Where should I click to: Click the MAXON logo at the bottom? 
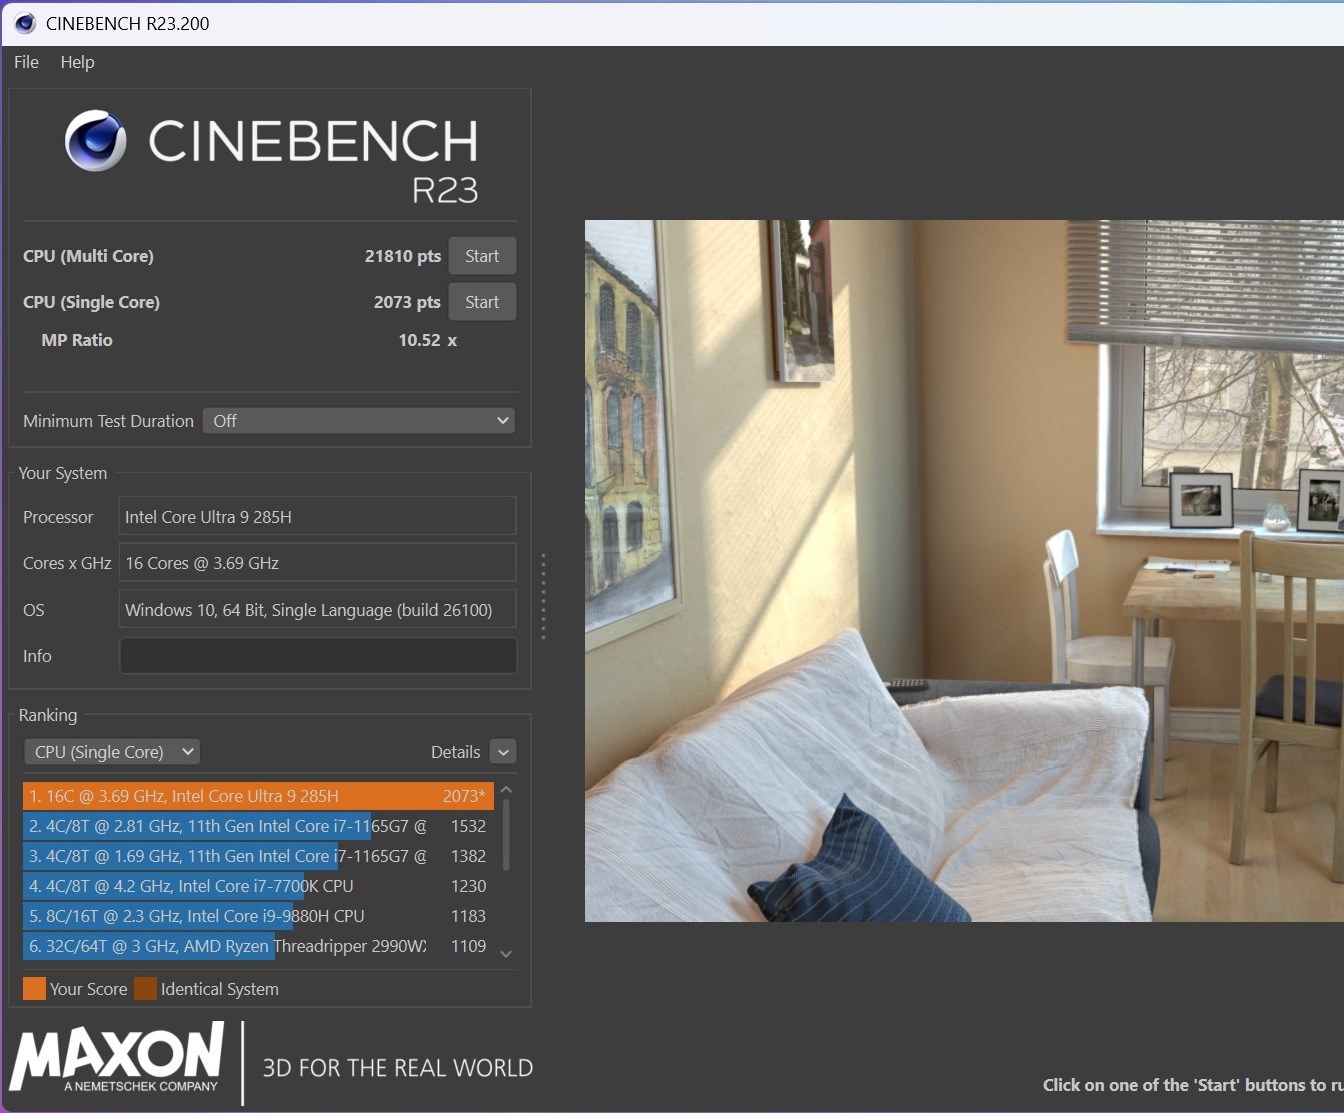pos(118,1057)
